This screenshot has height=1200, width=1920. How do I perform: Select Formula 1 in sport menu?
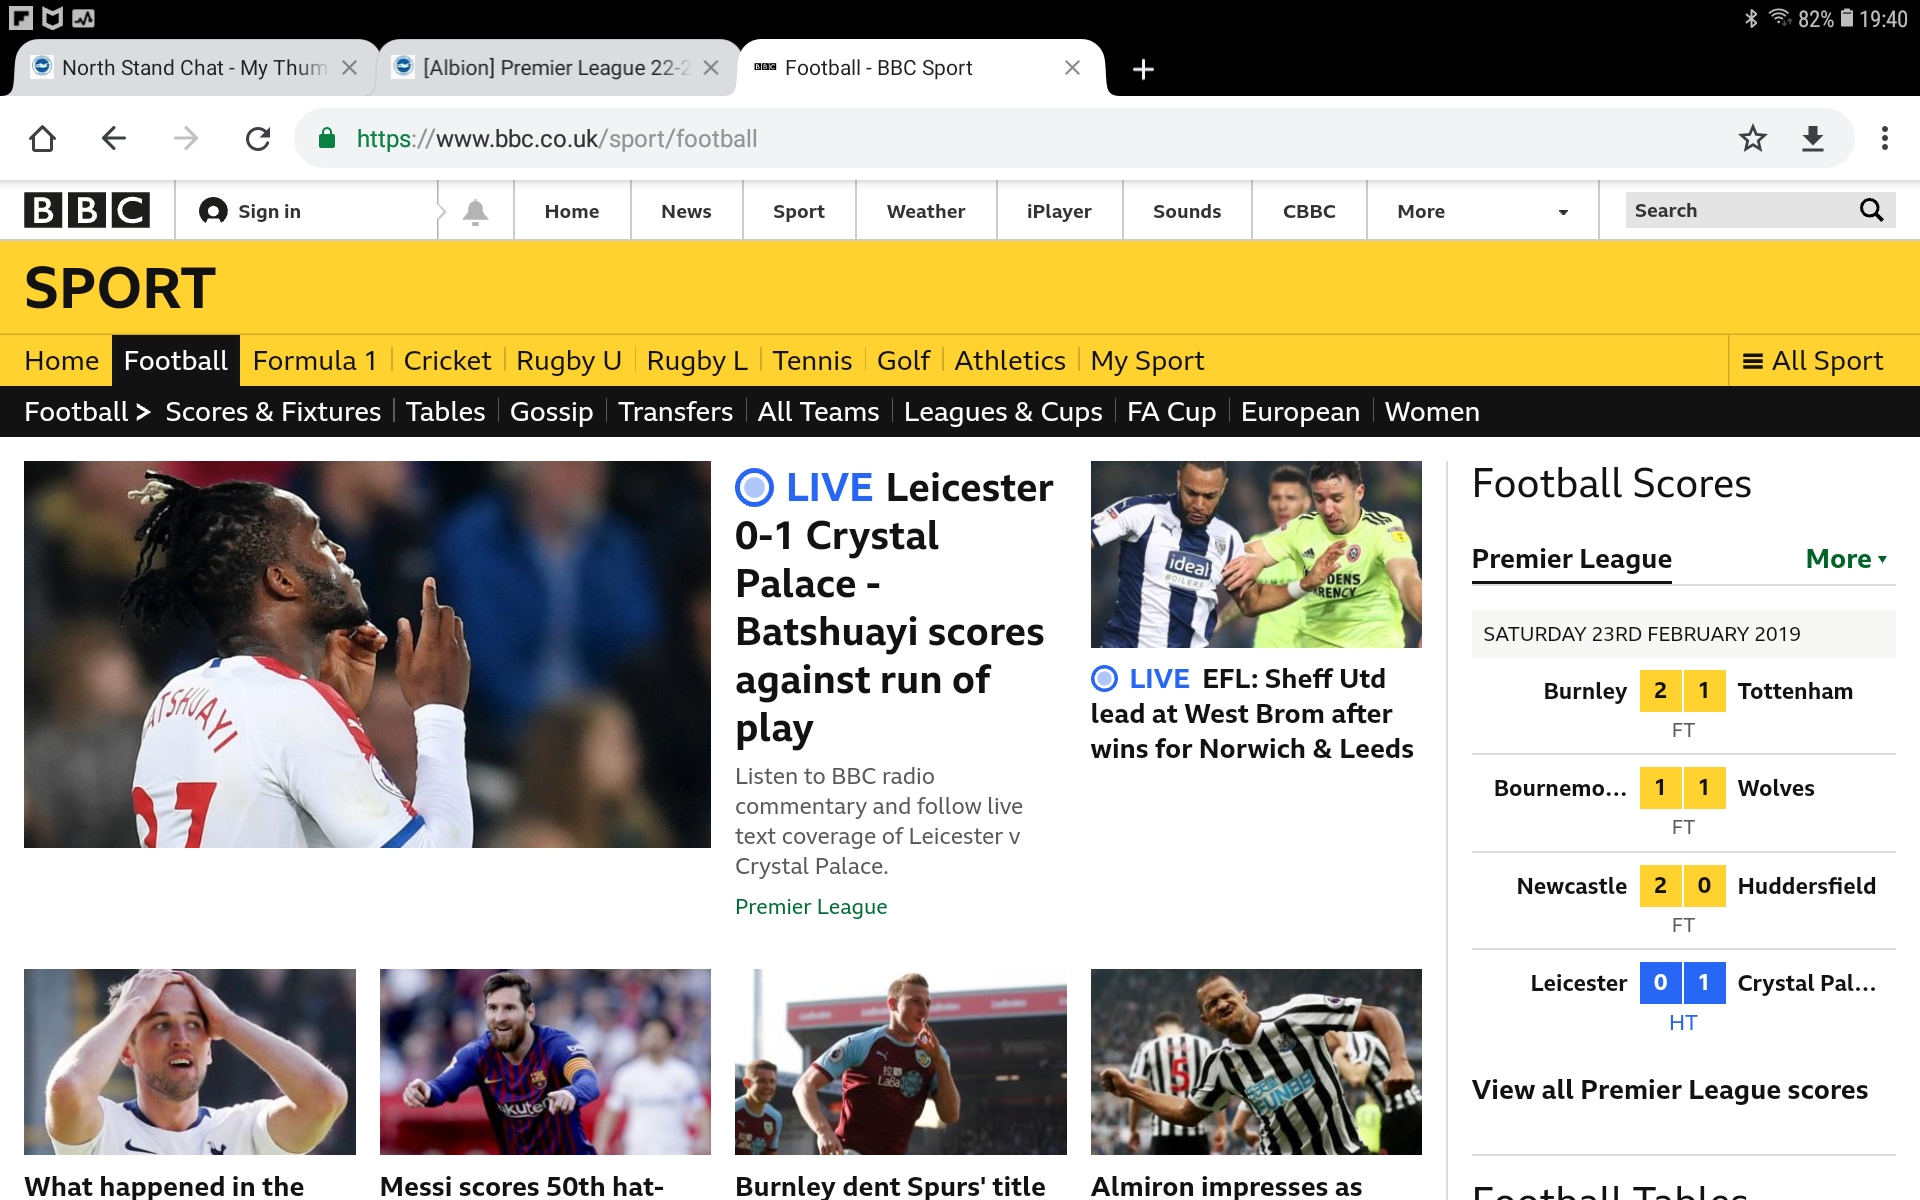(x=315, y=360)
